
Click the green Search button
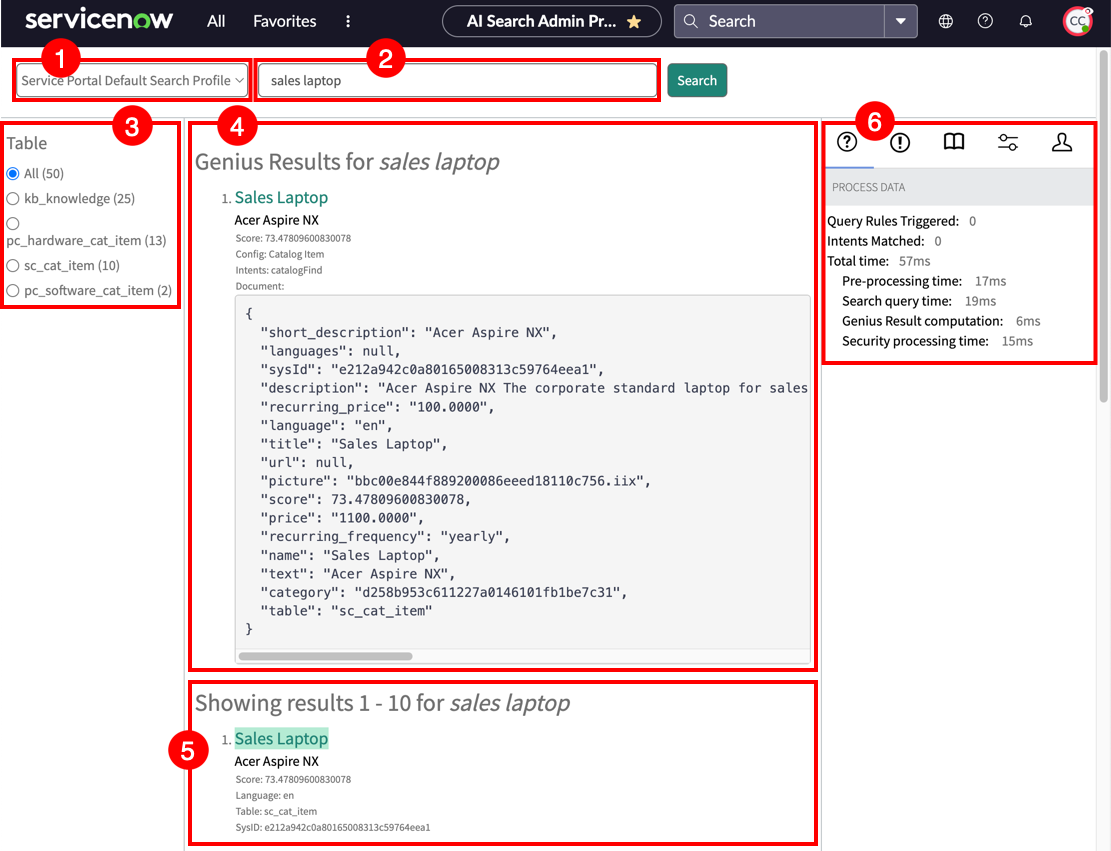[697, 80]
